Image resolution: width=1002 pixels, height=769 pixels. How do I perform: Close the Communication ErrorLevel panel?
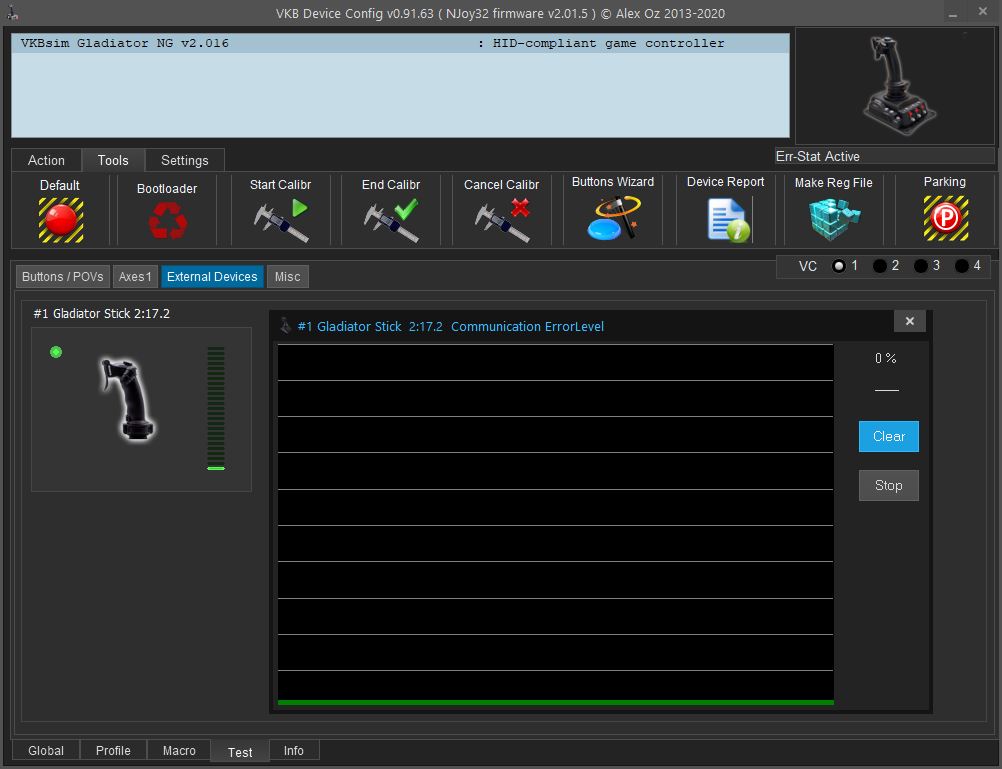coord(910,321)
